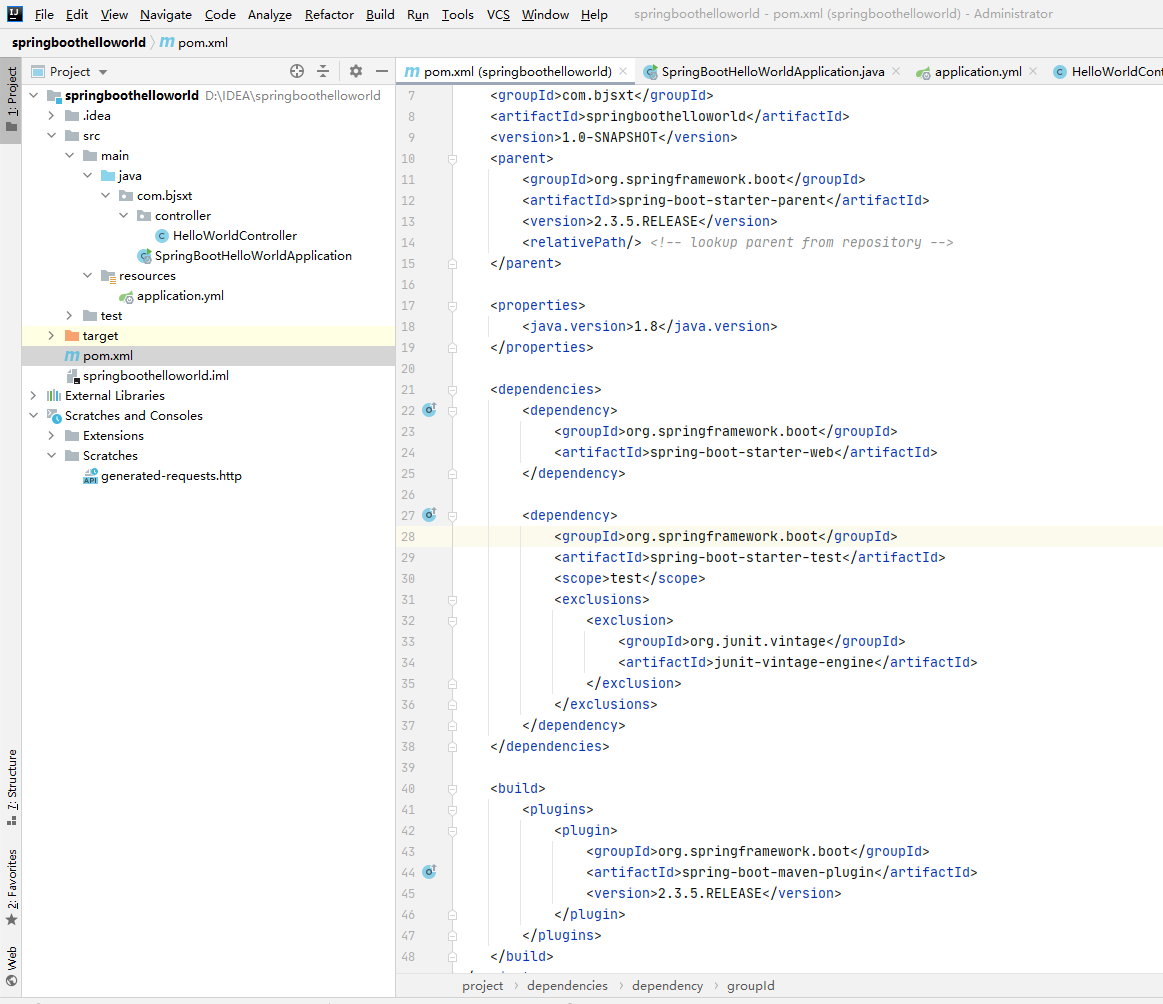Select springboothelloworld.iml file in tree
Image resolution: width=1163 pixels, height=1004 pixels.
click(155, 376)
